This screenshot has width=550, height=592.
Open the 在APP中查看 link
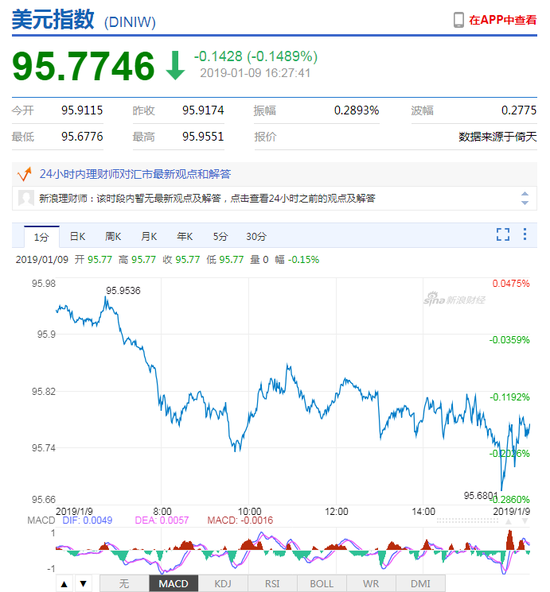pos(502,20)
